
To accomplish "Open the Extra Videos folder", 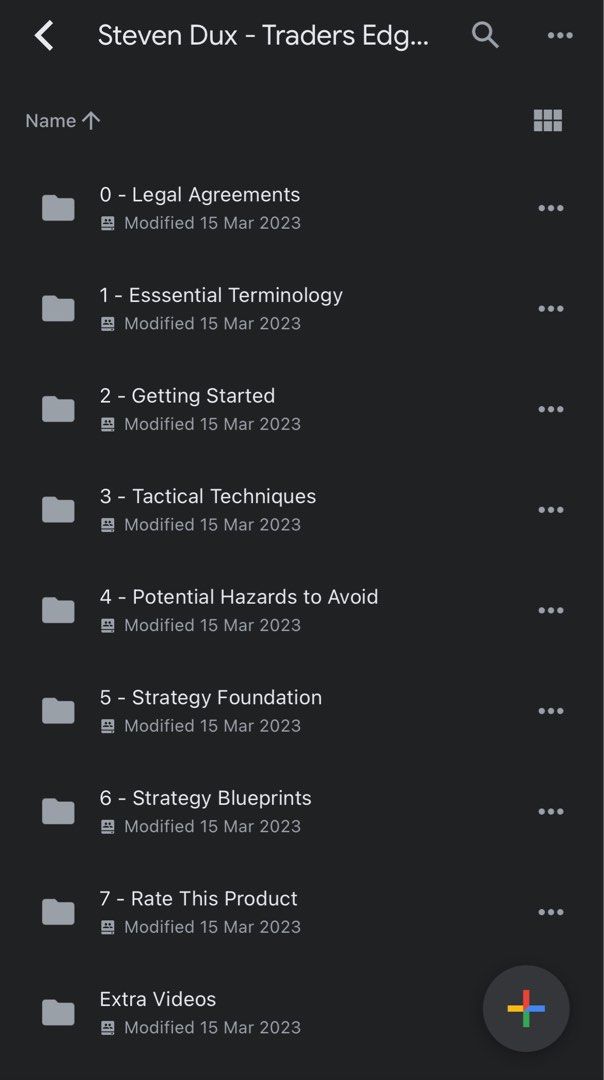I will tap(158, 1000).
